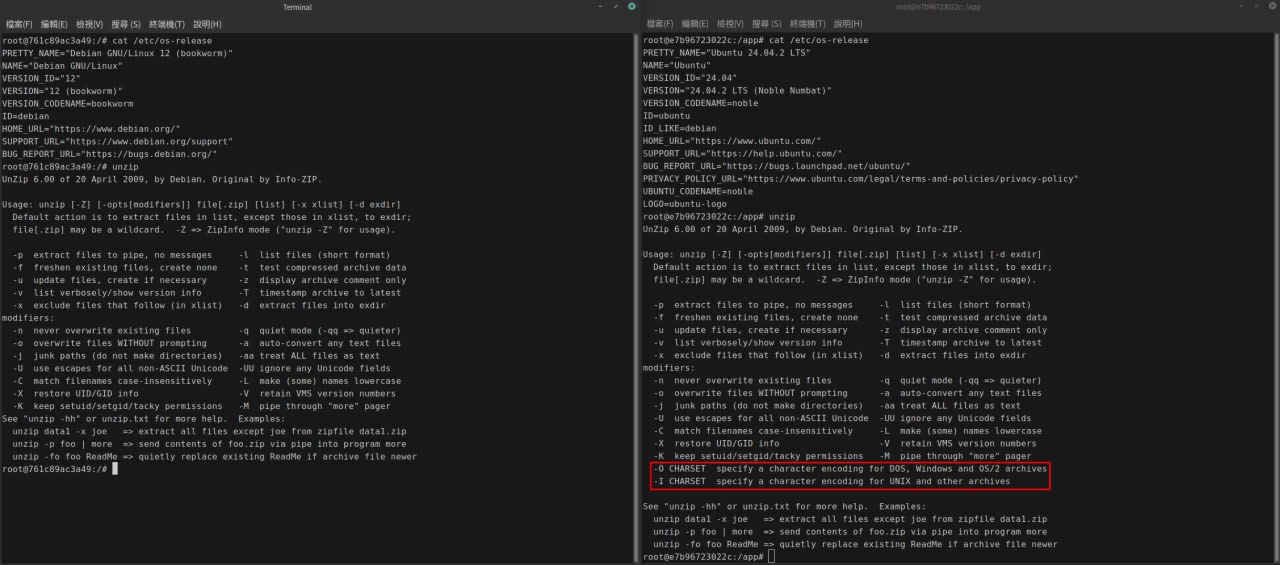Screen dimensions: 1280x565
Task: Open 編輯(E) menu in left Terminal window
Action: (54, 23)
